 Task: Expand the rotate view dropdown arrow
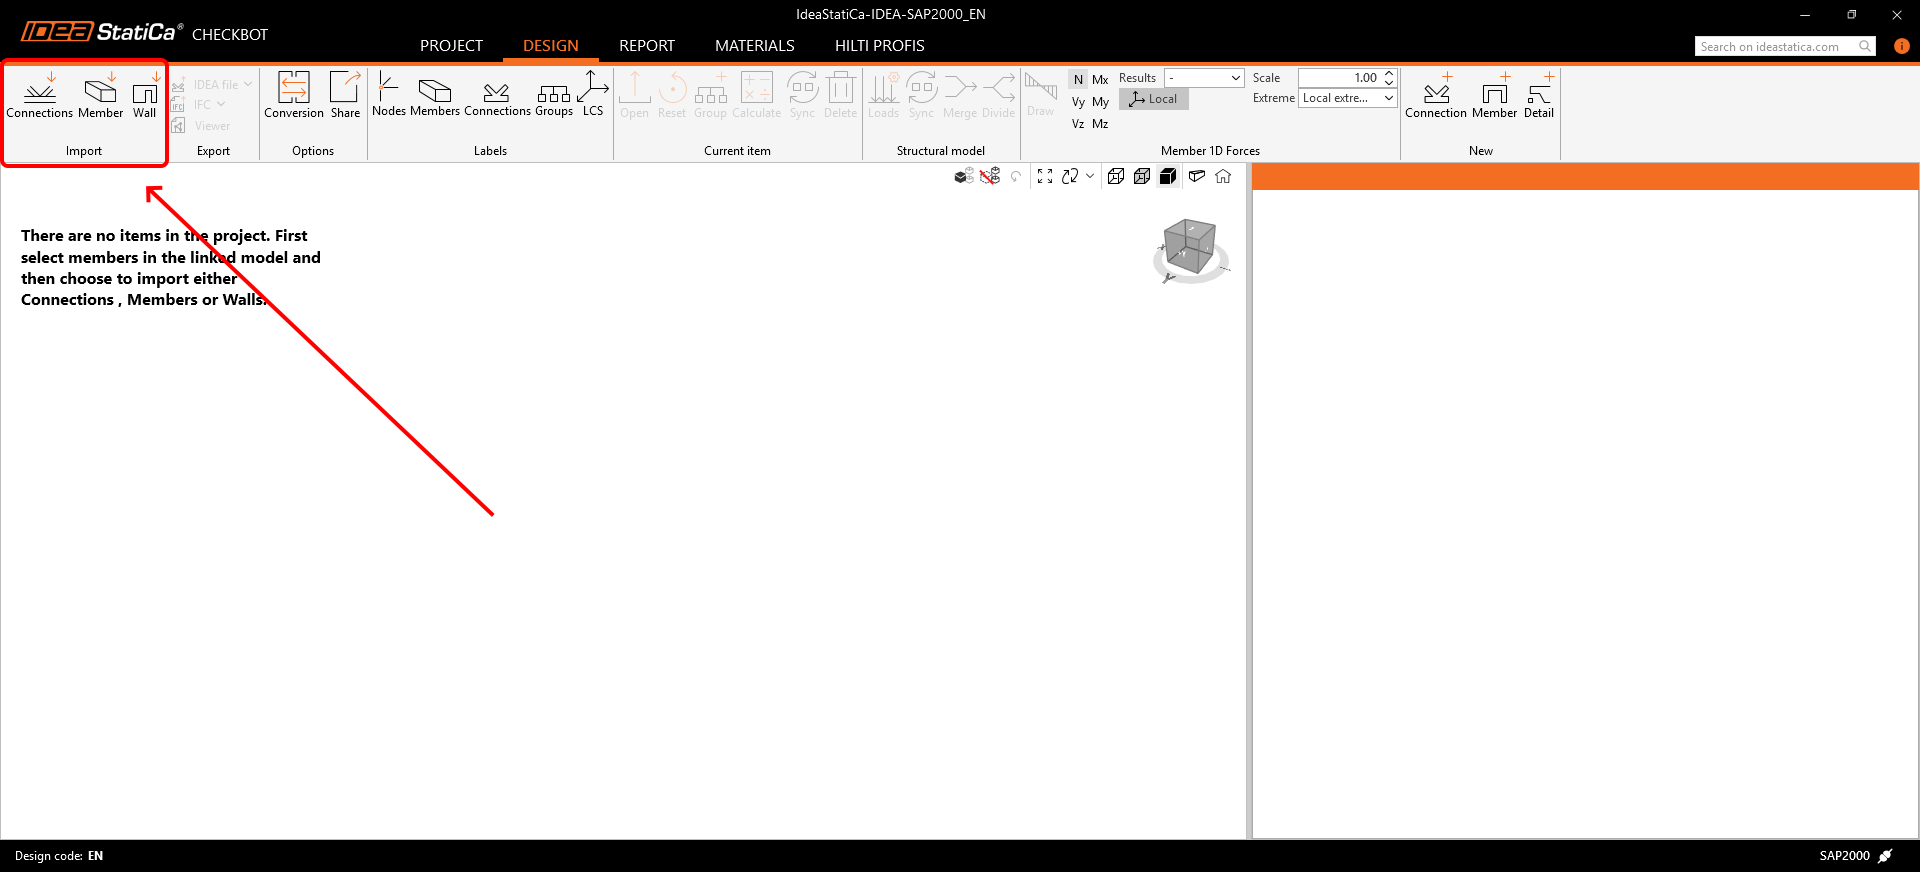click(x=1090, y=176)
